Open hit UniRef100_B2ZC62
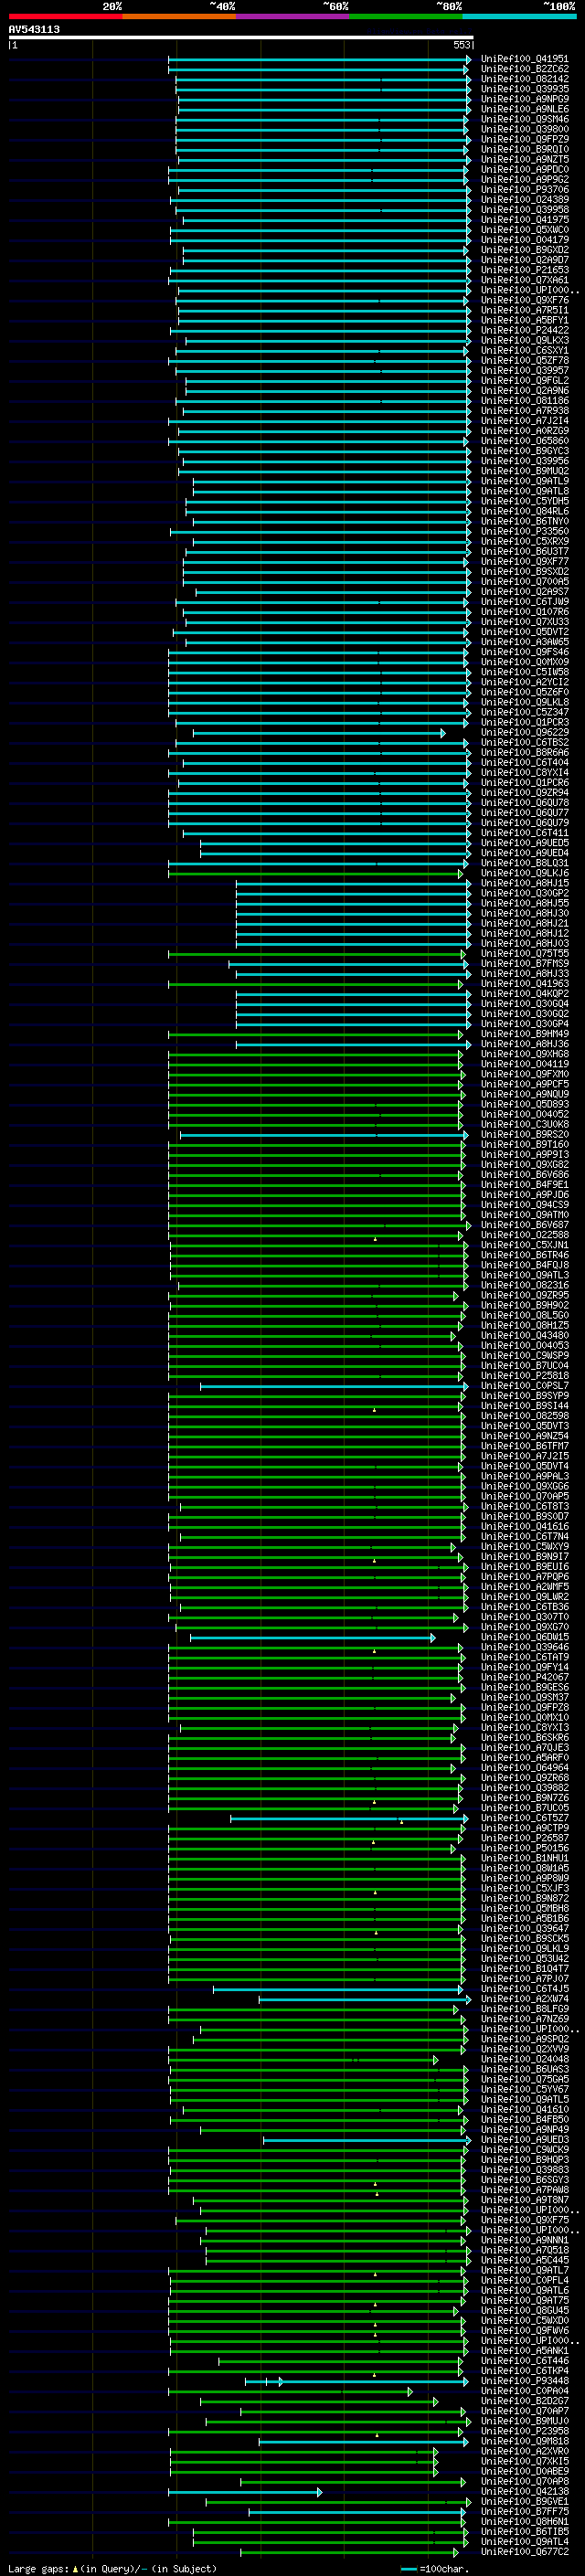 525,69
